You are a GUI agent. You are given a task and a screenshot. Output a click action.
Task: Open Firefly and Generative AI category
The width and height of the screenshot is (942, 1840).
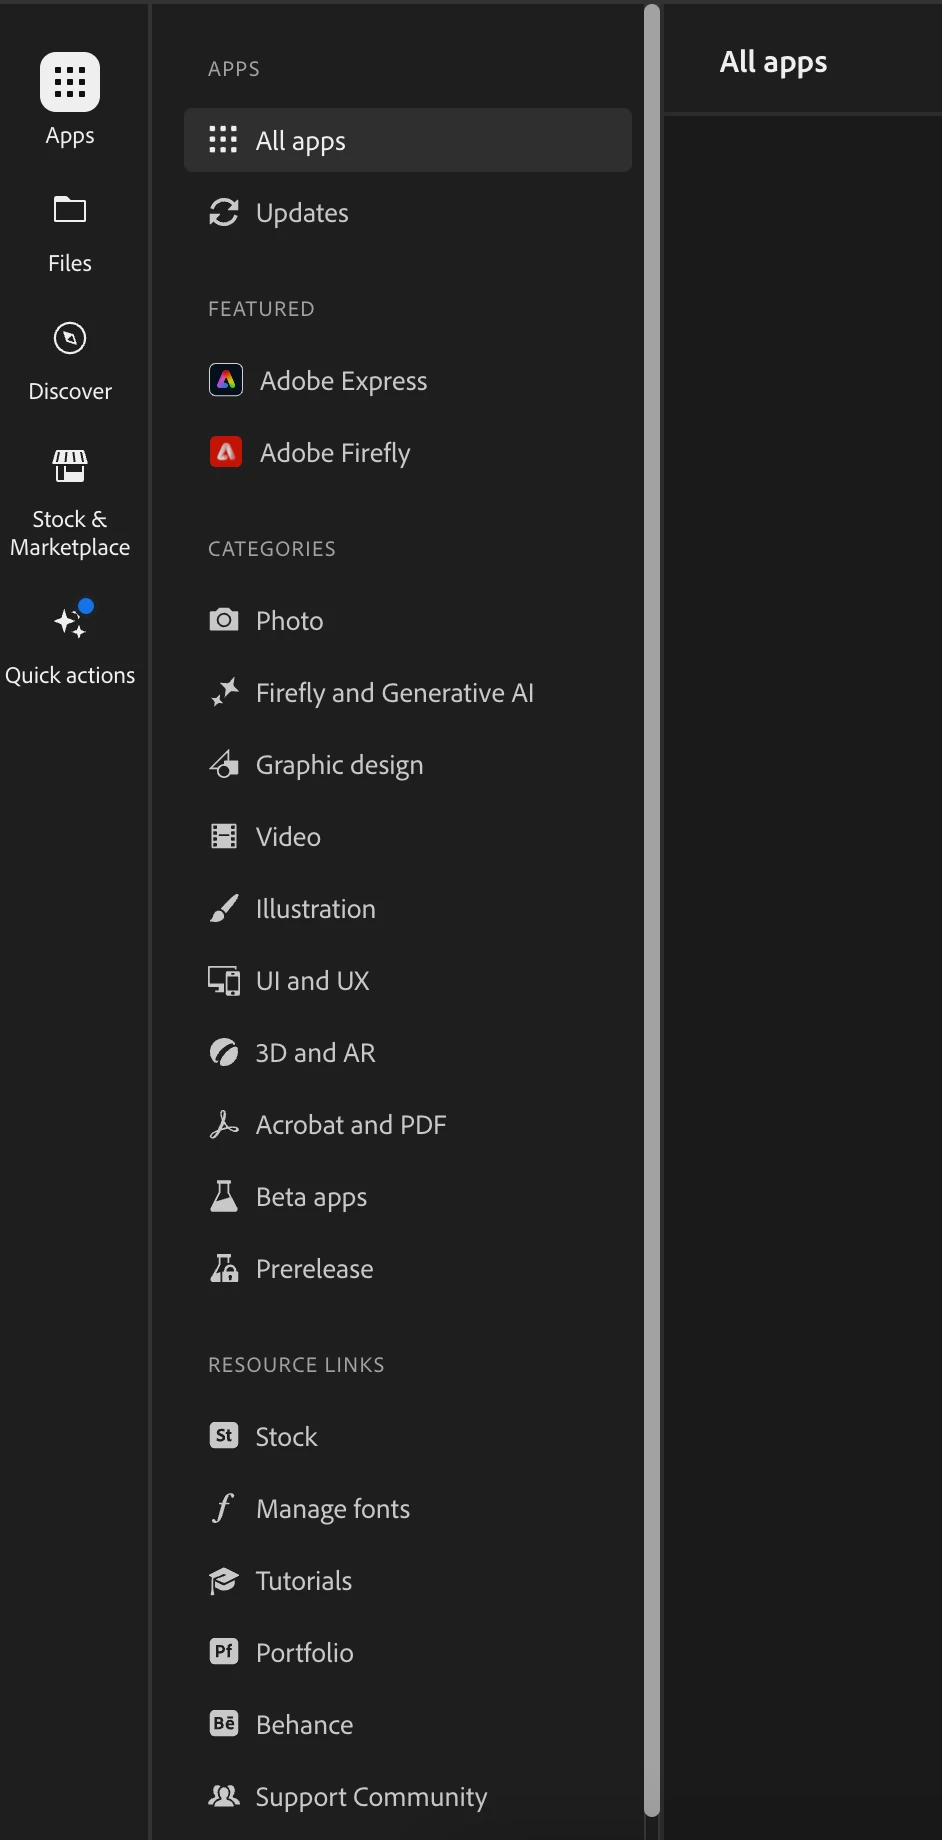coord(408,692)
